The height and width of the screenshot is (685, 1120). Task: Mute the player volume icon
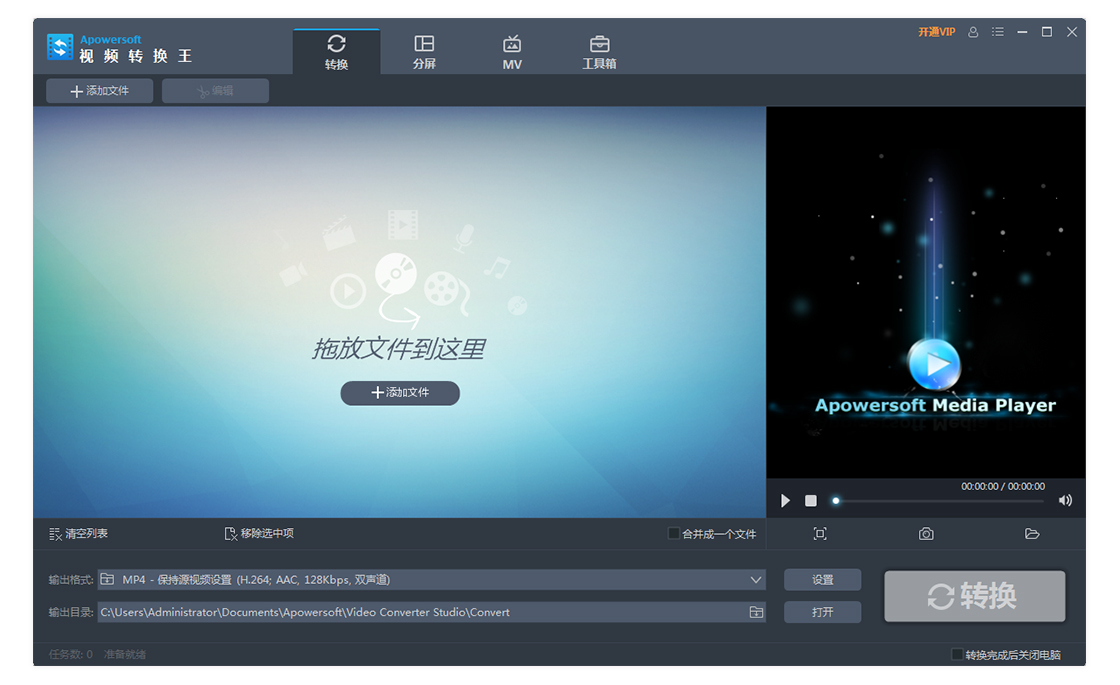[x=1065, y=501]
